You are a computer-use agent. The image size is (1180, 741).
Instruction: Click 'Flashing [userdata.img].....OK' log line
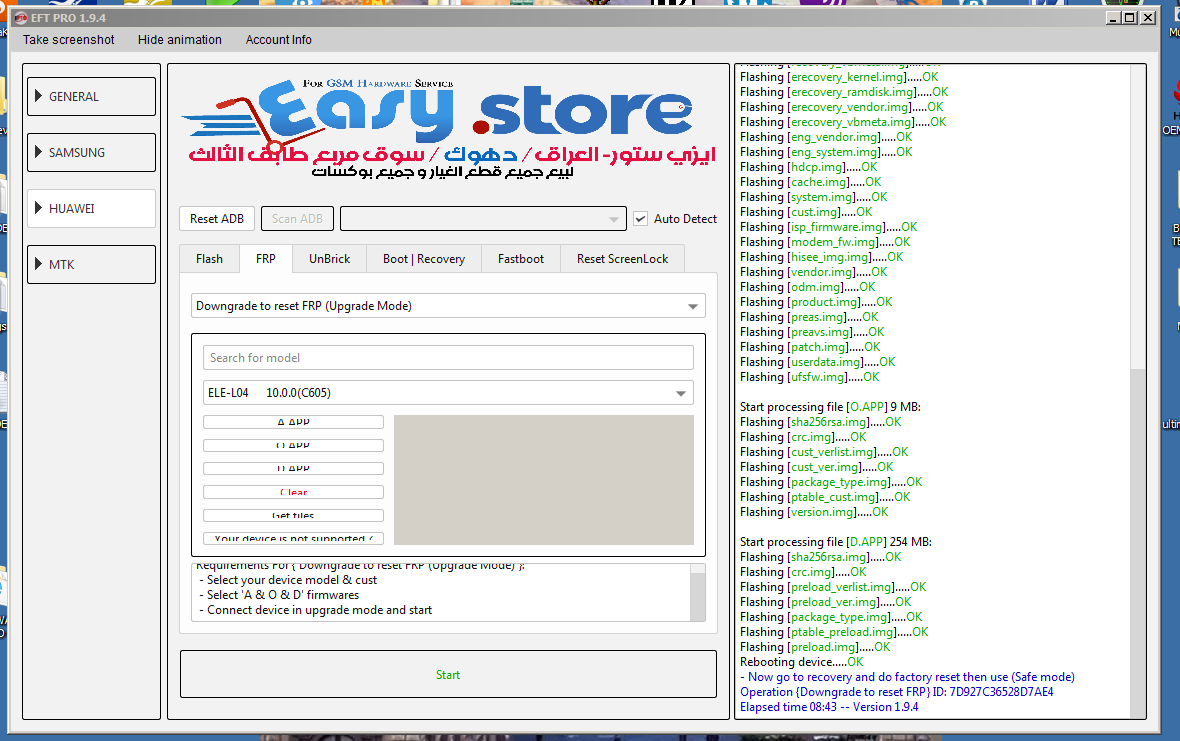[x=817, y=362]
